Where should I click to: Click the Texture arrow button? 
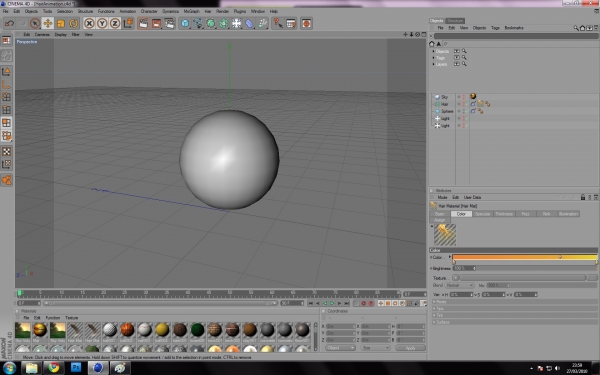(455, 277)
